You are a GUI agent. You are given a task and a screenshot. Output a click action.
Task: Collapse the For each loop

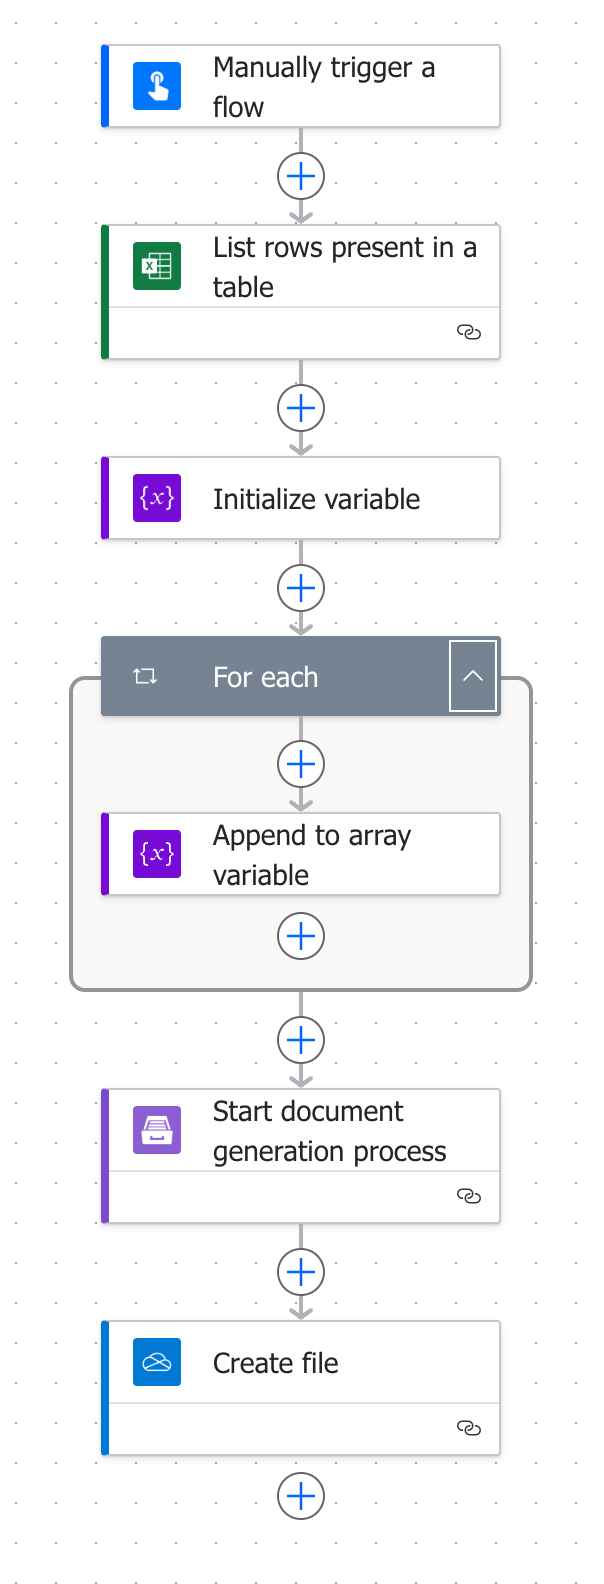point(473,677)
